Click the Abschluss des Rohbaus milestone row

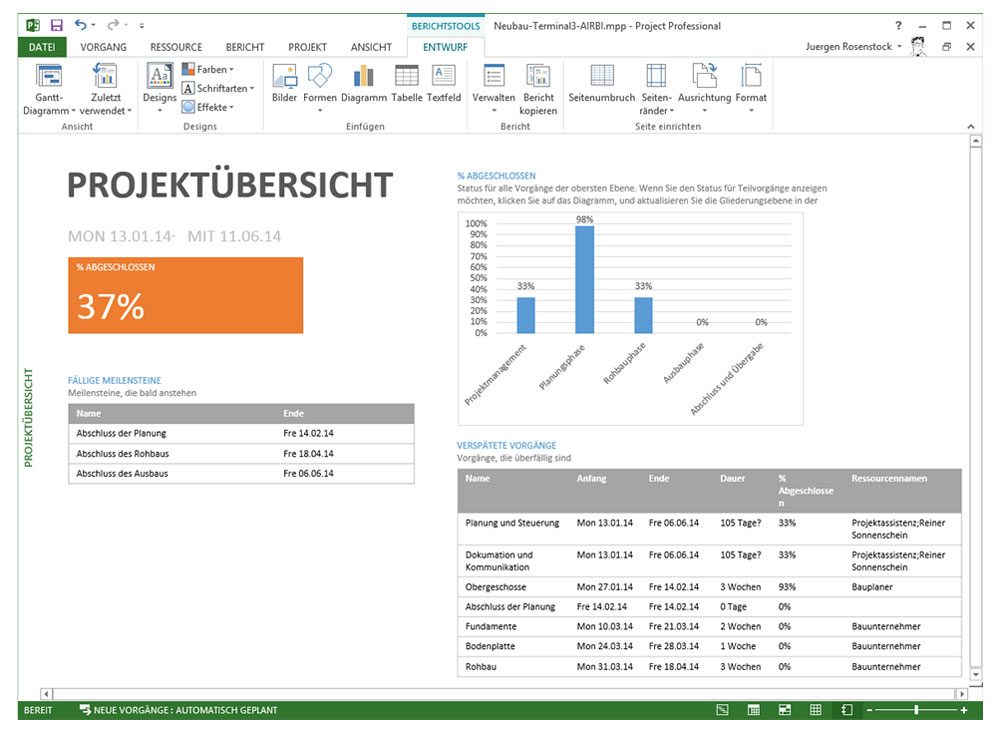(241, 453)
